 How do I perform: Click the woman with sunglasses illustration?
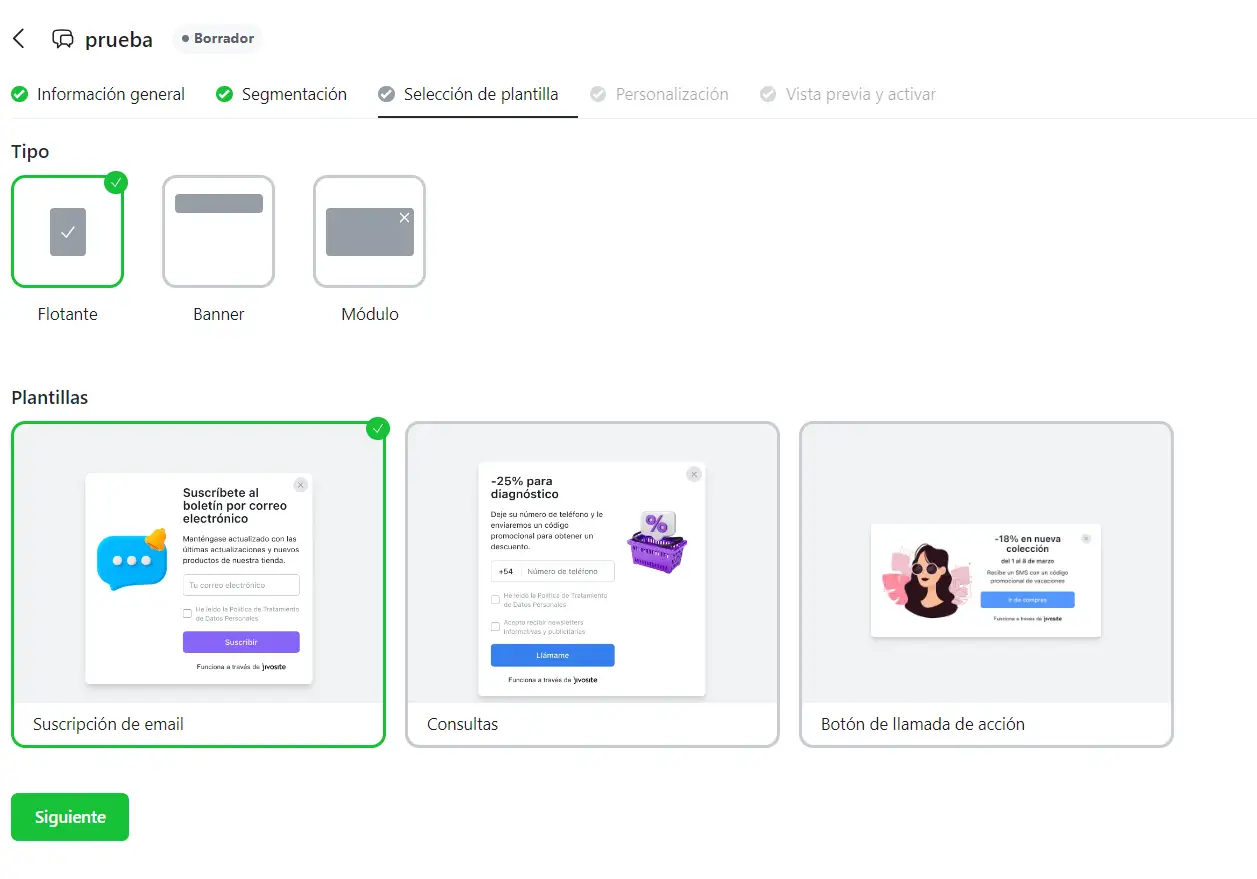(x=926, y=581)
